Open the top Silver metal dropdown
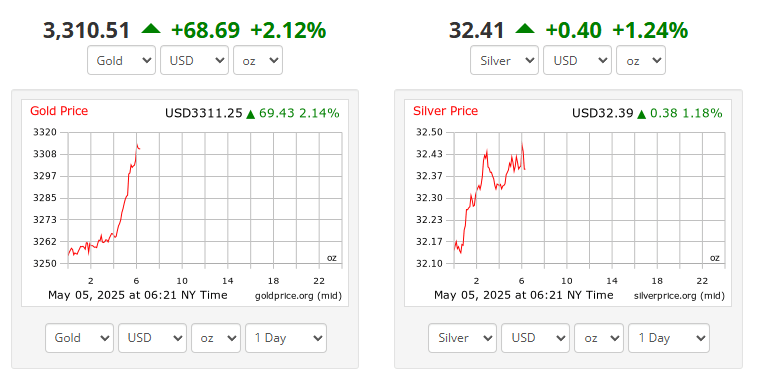763x383 pixels. [504, 60]
